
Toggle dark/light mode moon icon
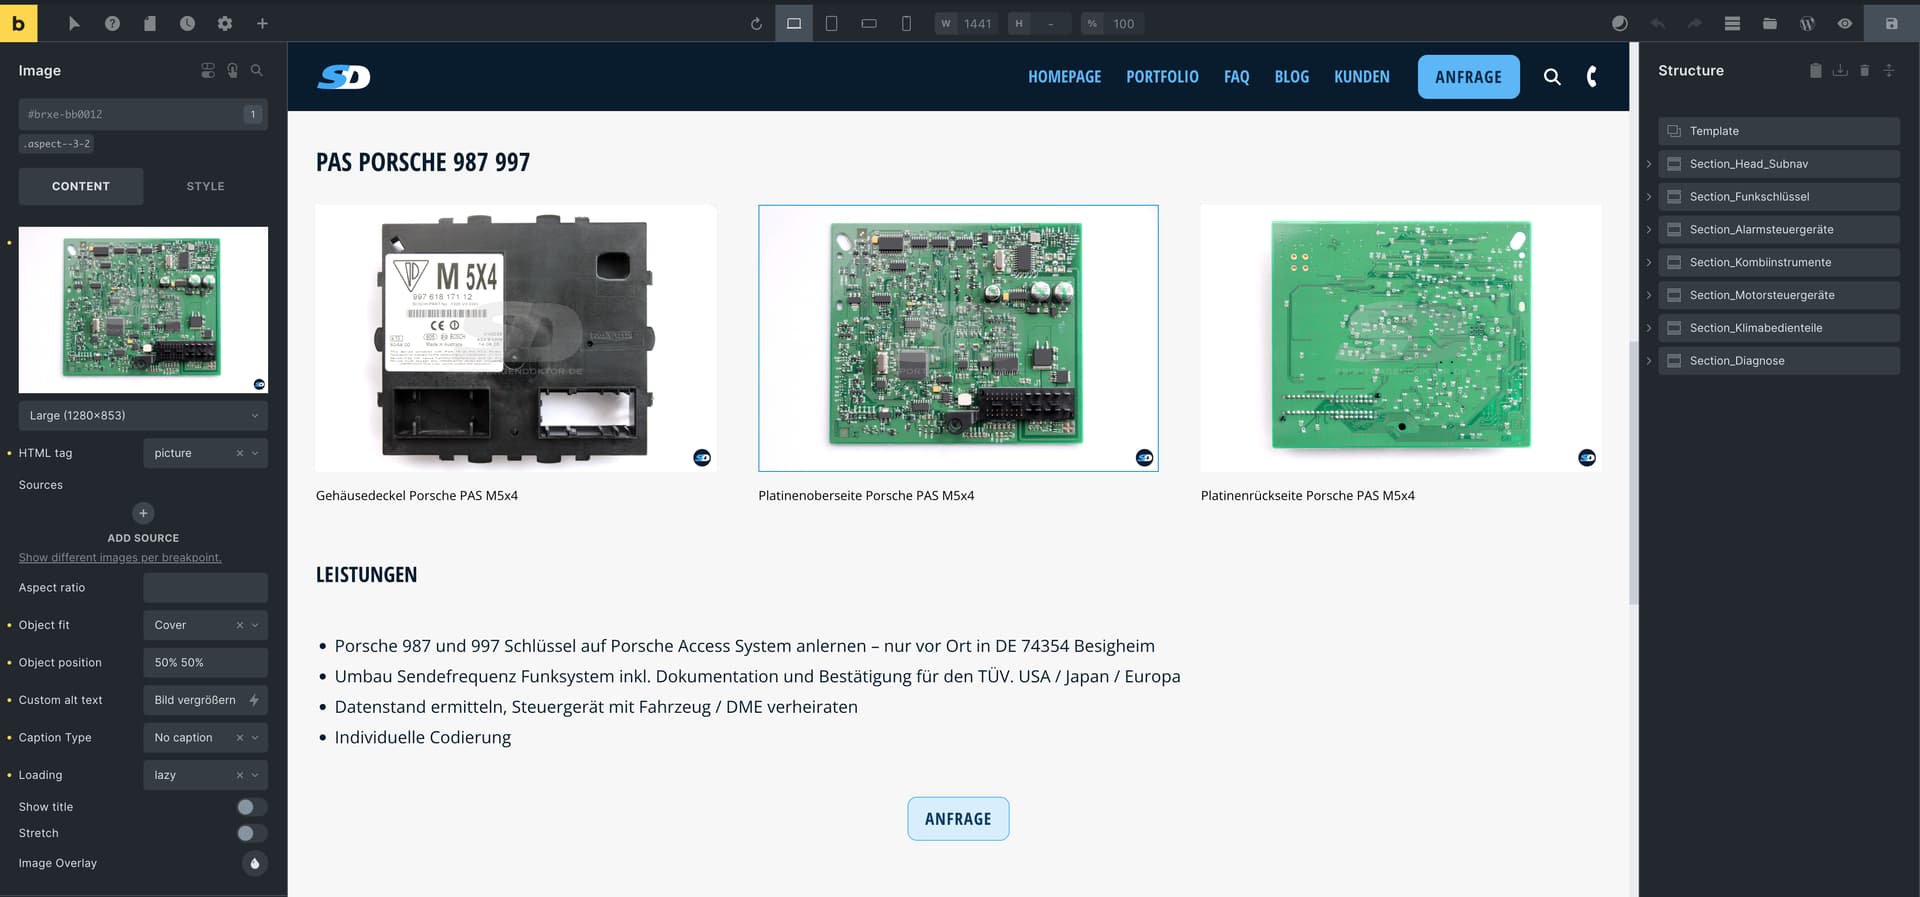(x=1620, y=23)
